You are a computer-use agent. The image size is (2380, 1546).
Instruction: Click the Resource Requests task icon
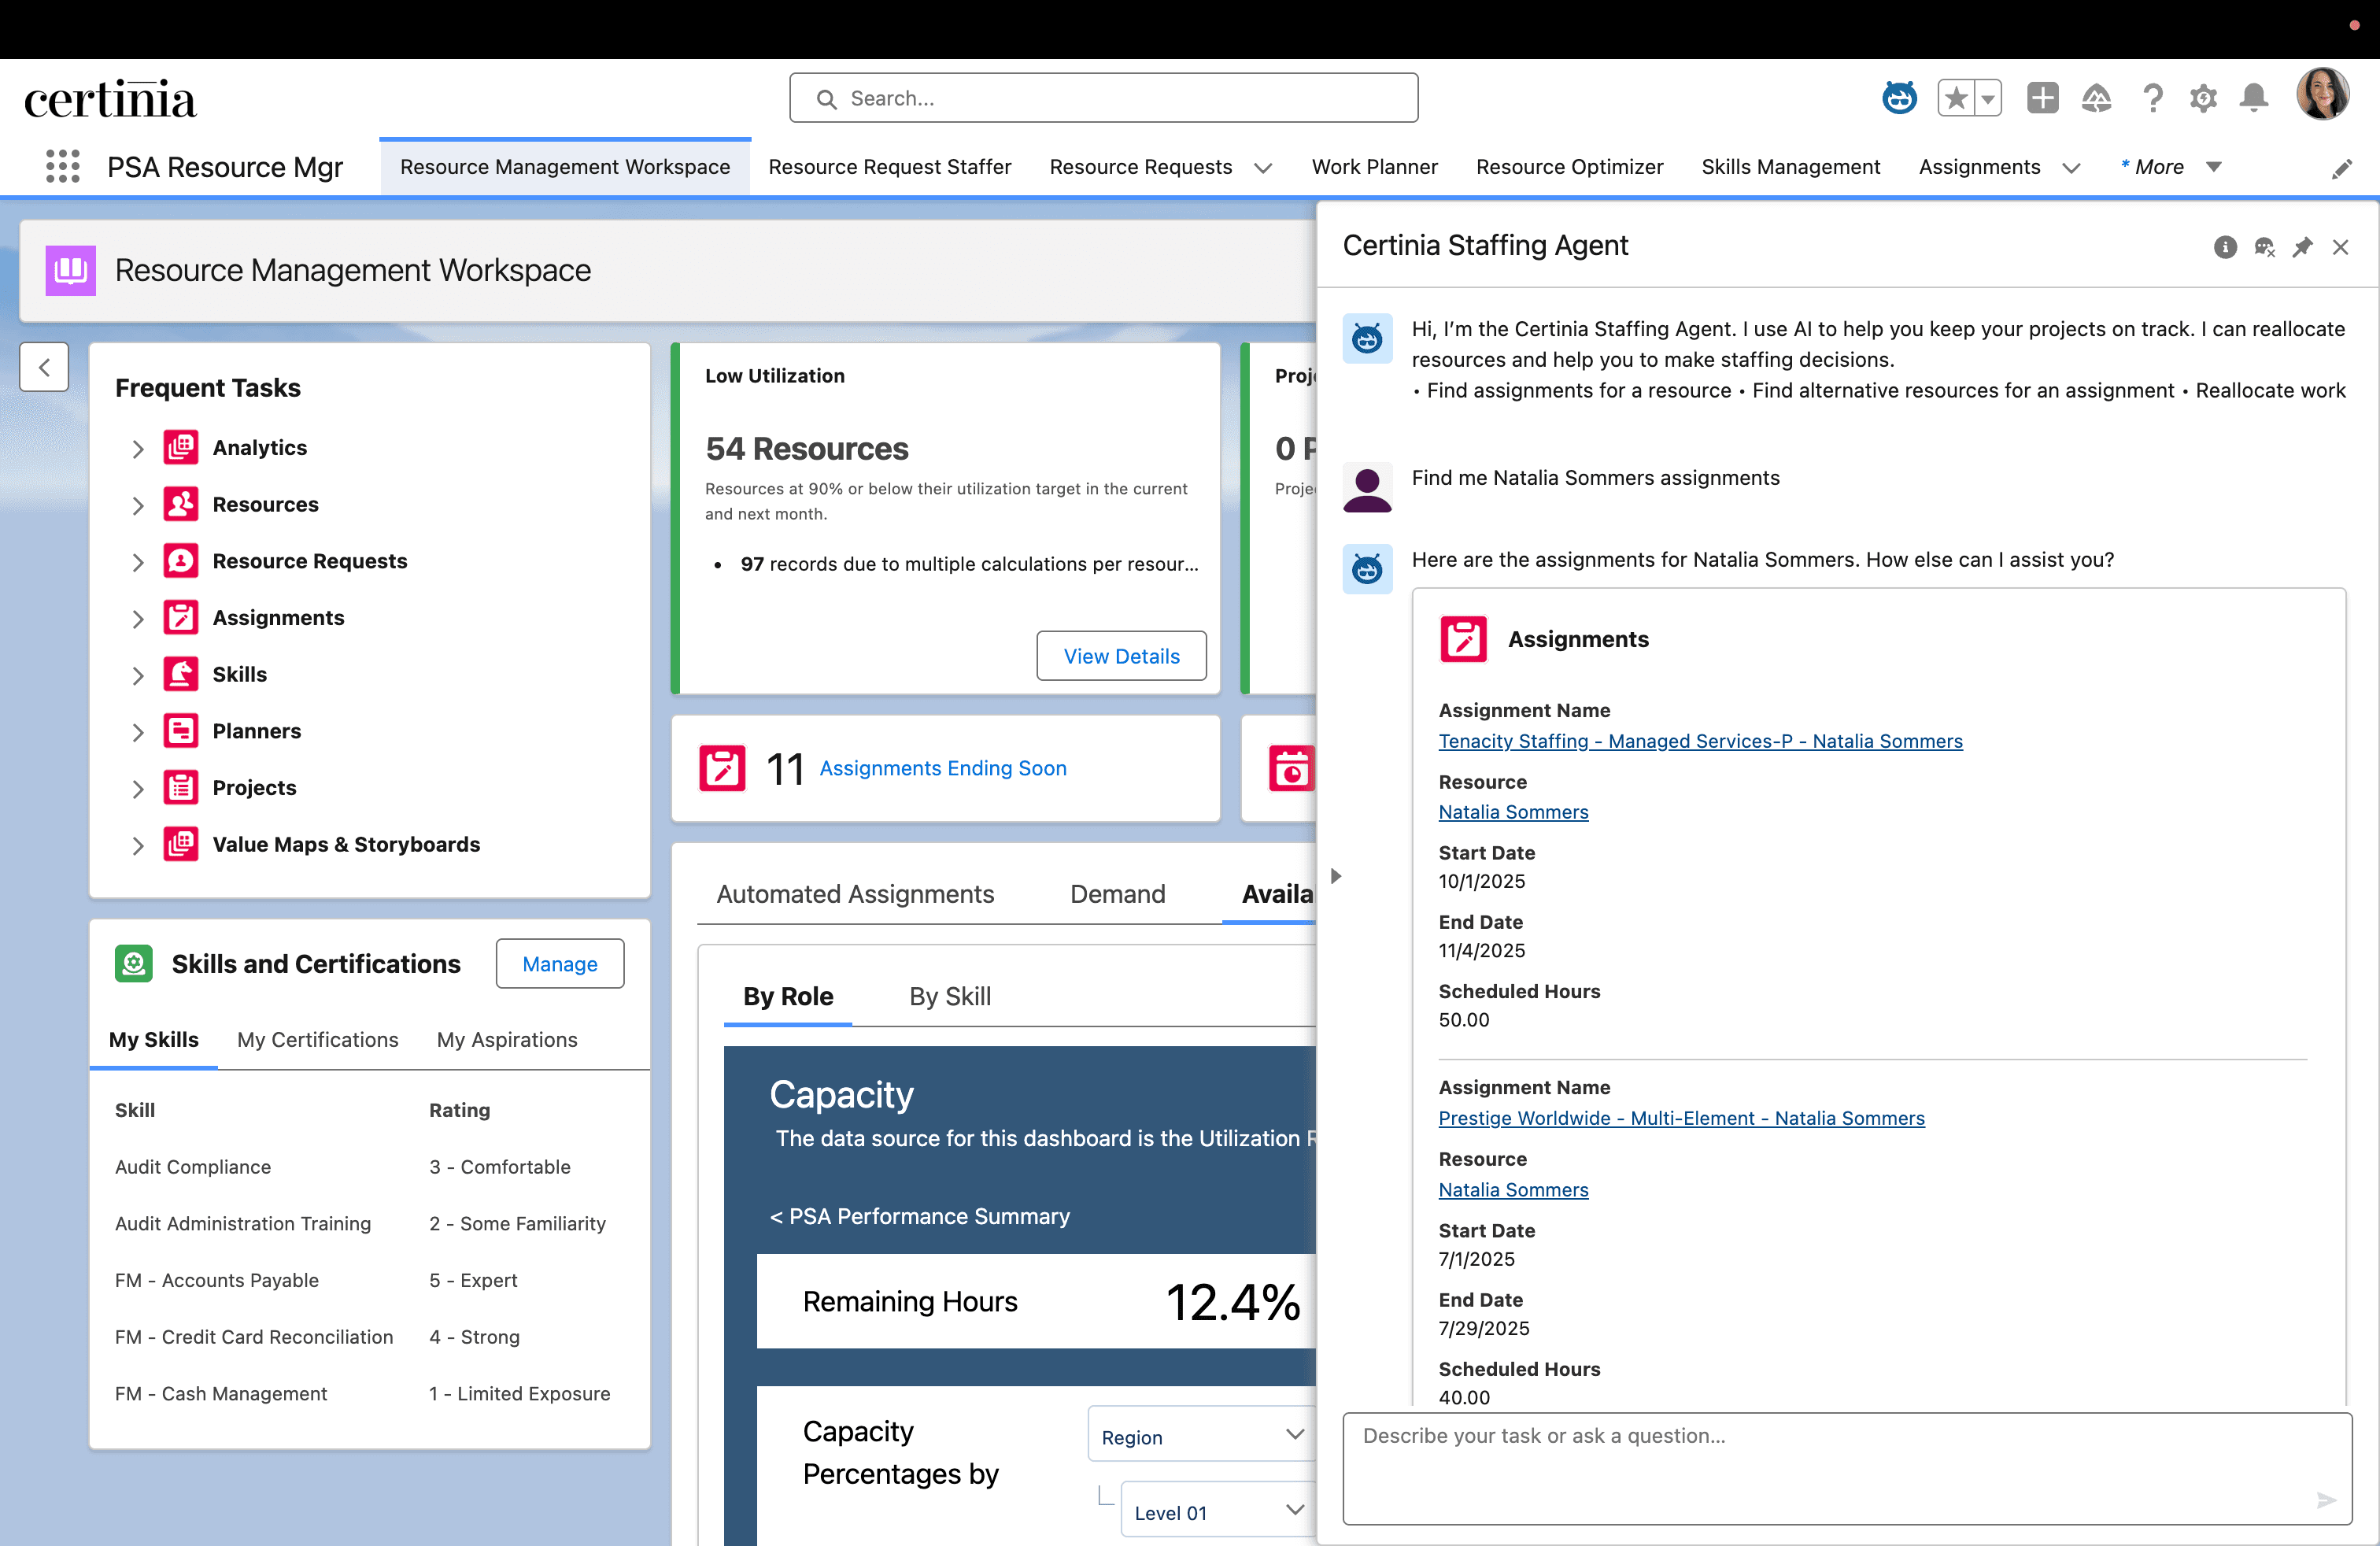(x=181, y=561)
